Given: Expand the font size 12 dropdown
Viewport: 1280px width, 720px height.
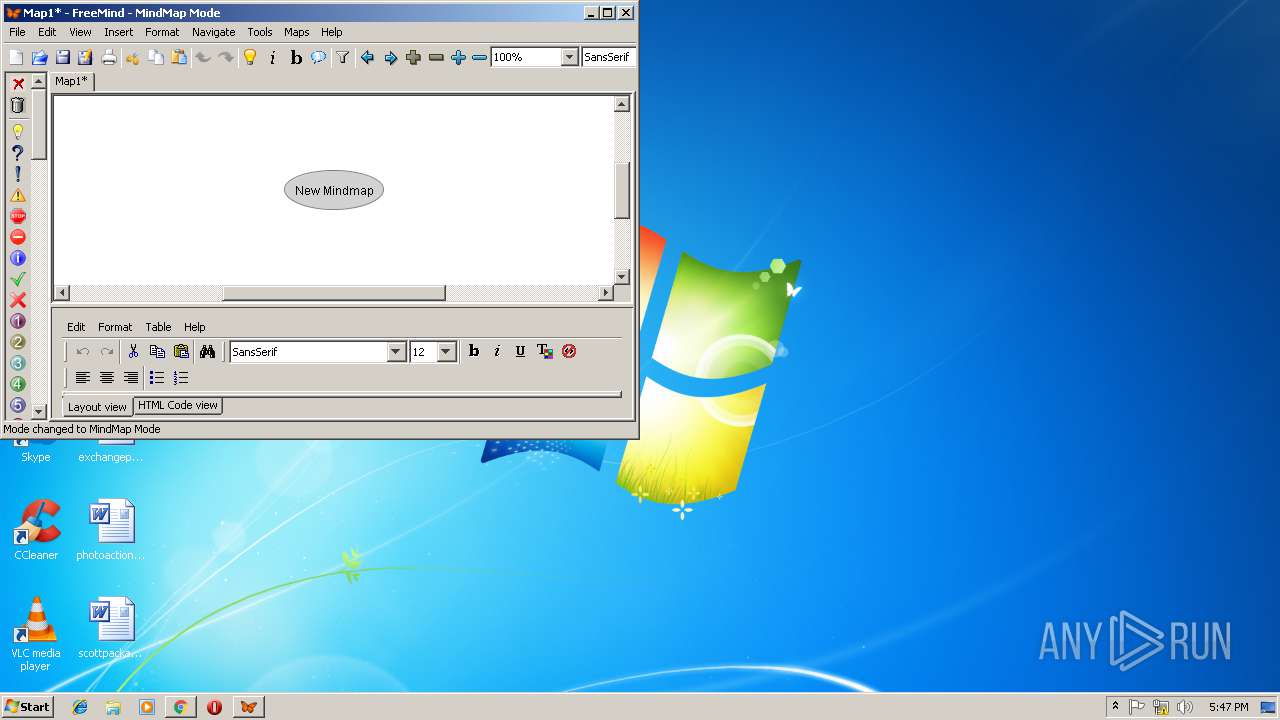Looking at the screenshot, I should point(447,352).
